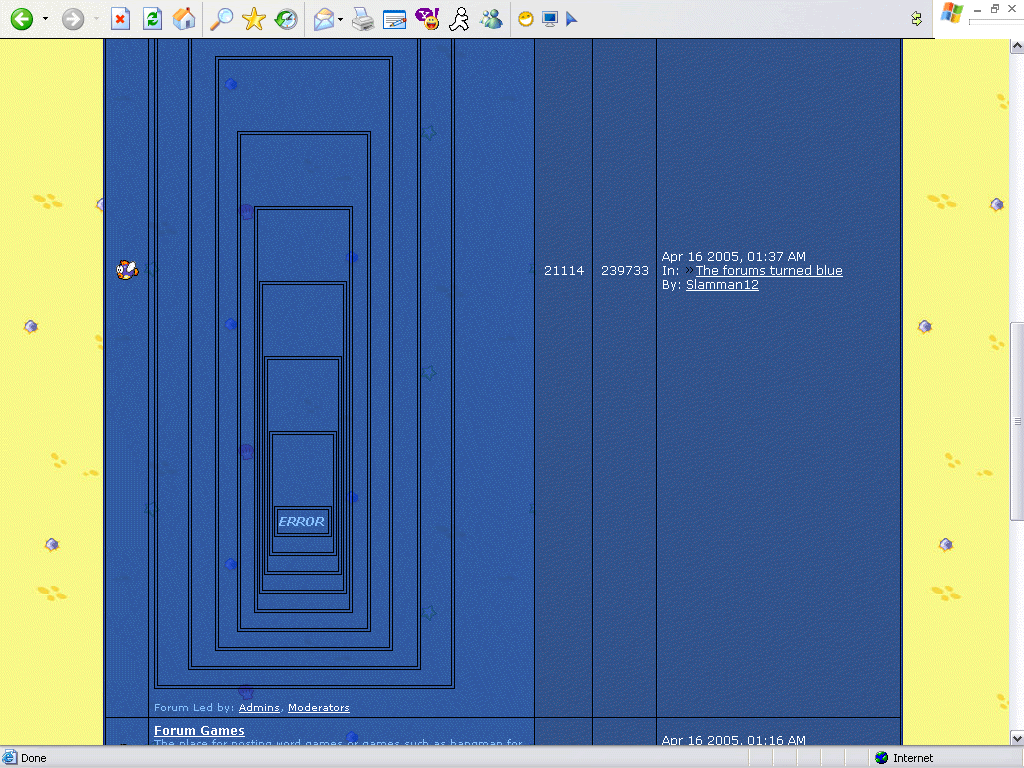Open "The forums turned blue" thread link
The width and height of the screenshot is (1024, 768).
768,271
